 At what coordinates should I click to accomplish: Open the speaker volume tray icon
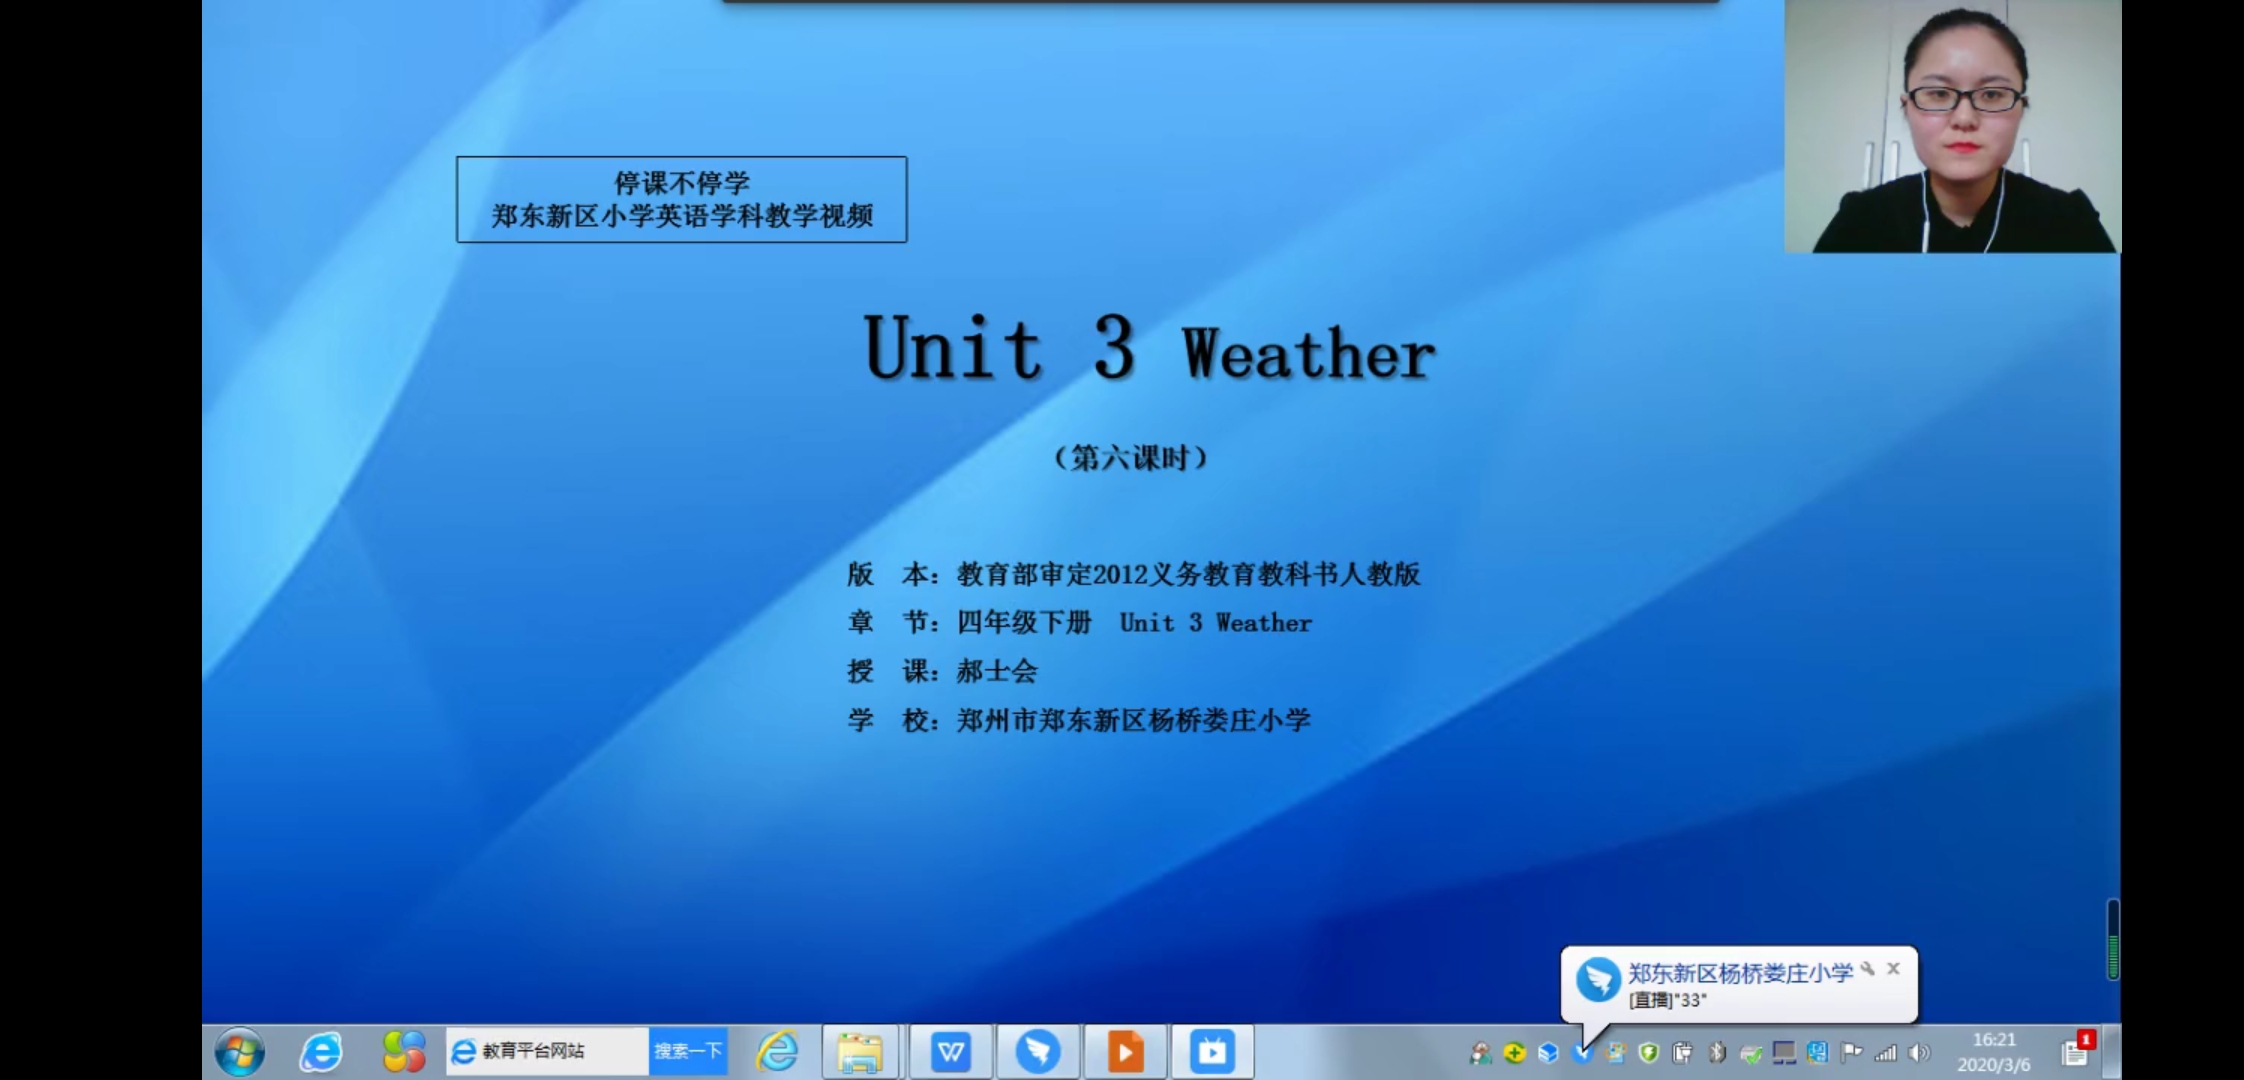click(1919, 1052)
